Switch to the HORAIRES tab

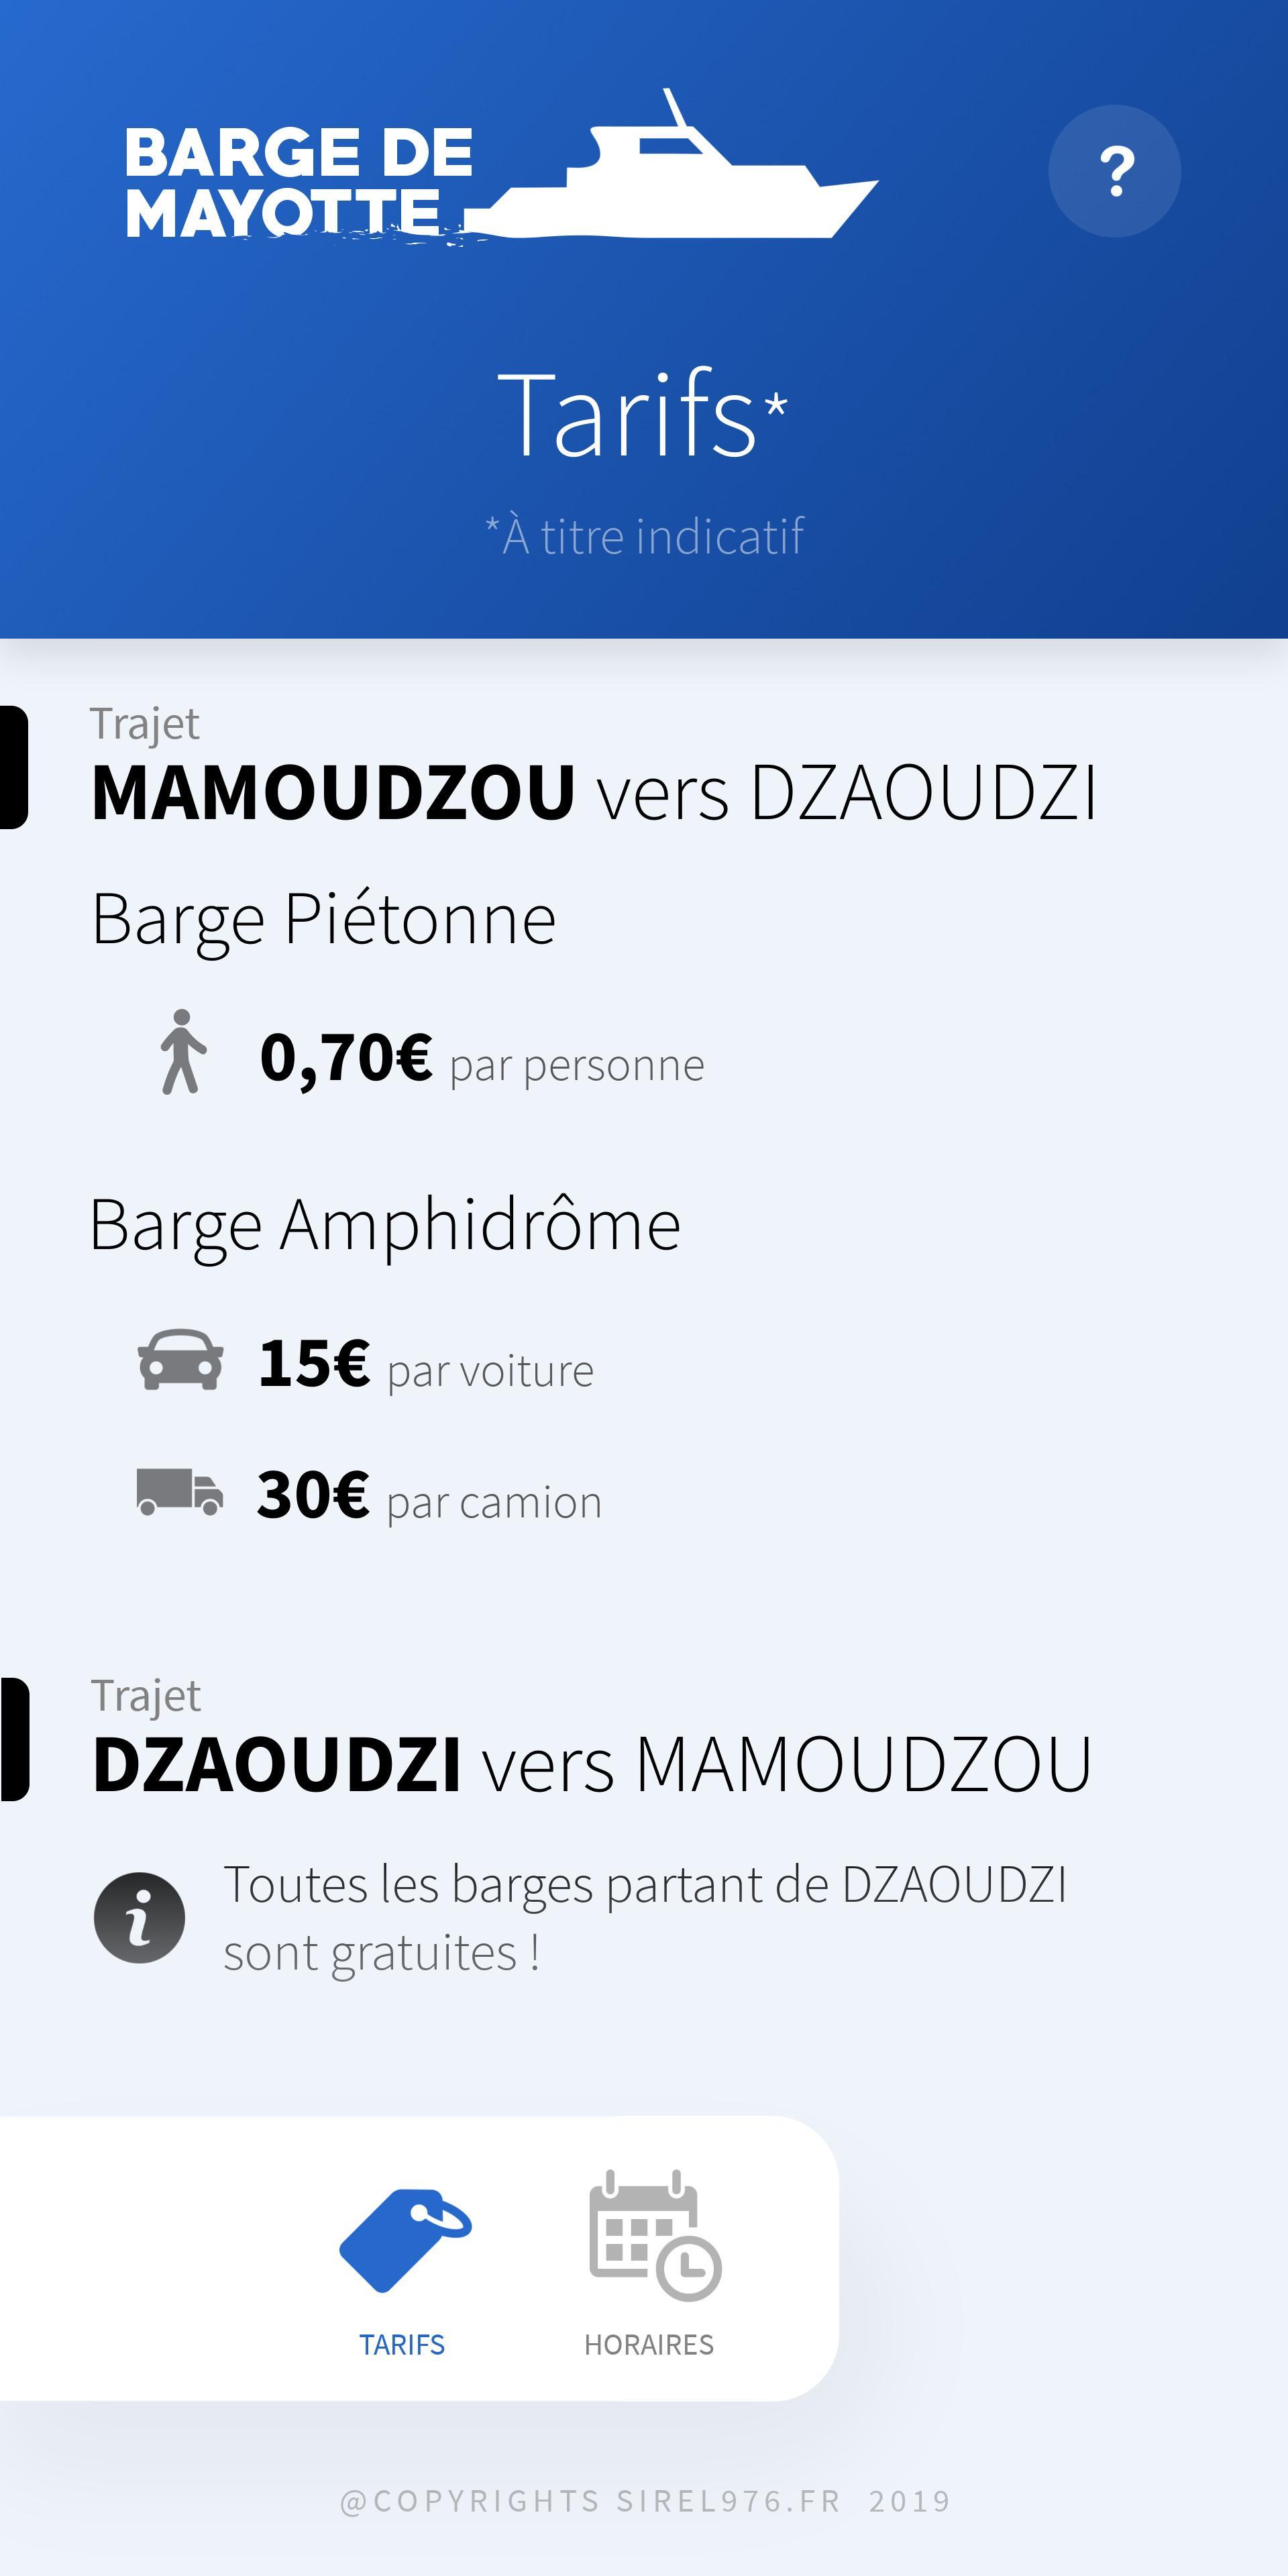pos(649,2344)
